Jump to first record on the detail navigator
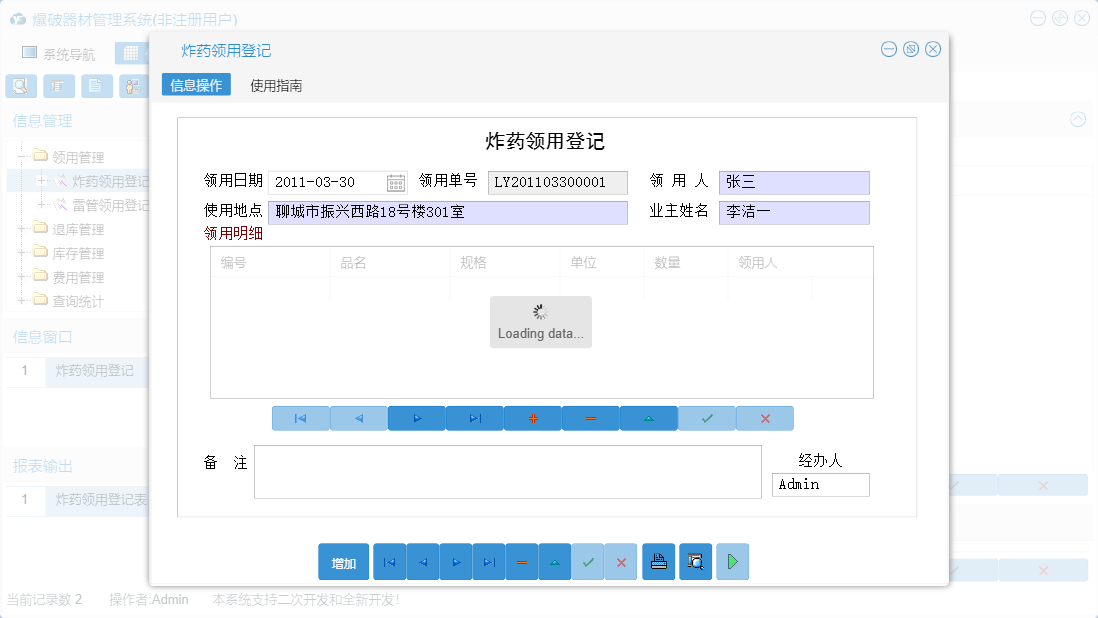 [x=300, y=418]
